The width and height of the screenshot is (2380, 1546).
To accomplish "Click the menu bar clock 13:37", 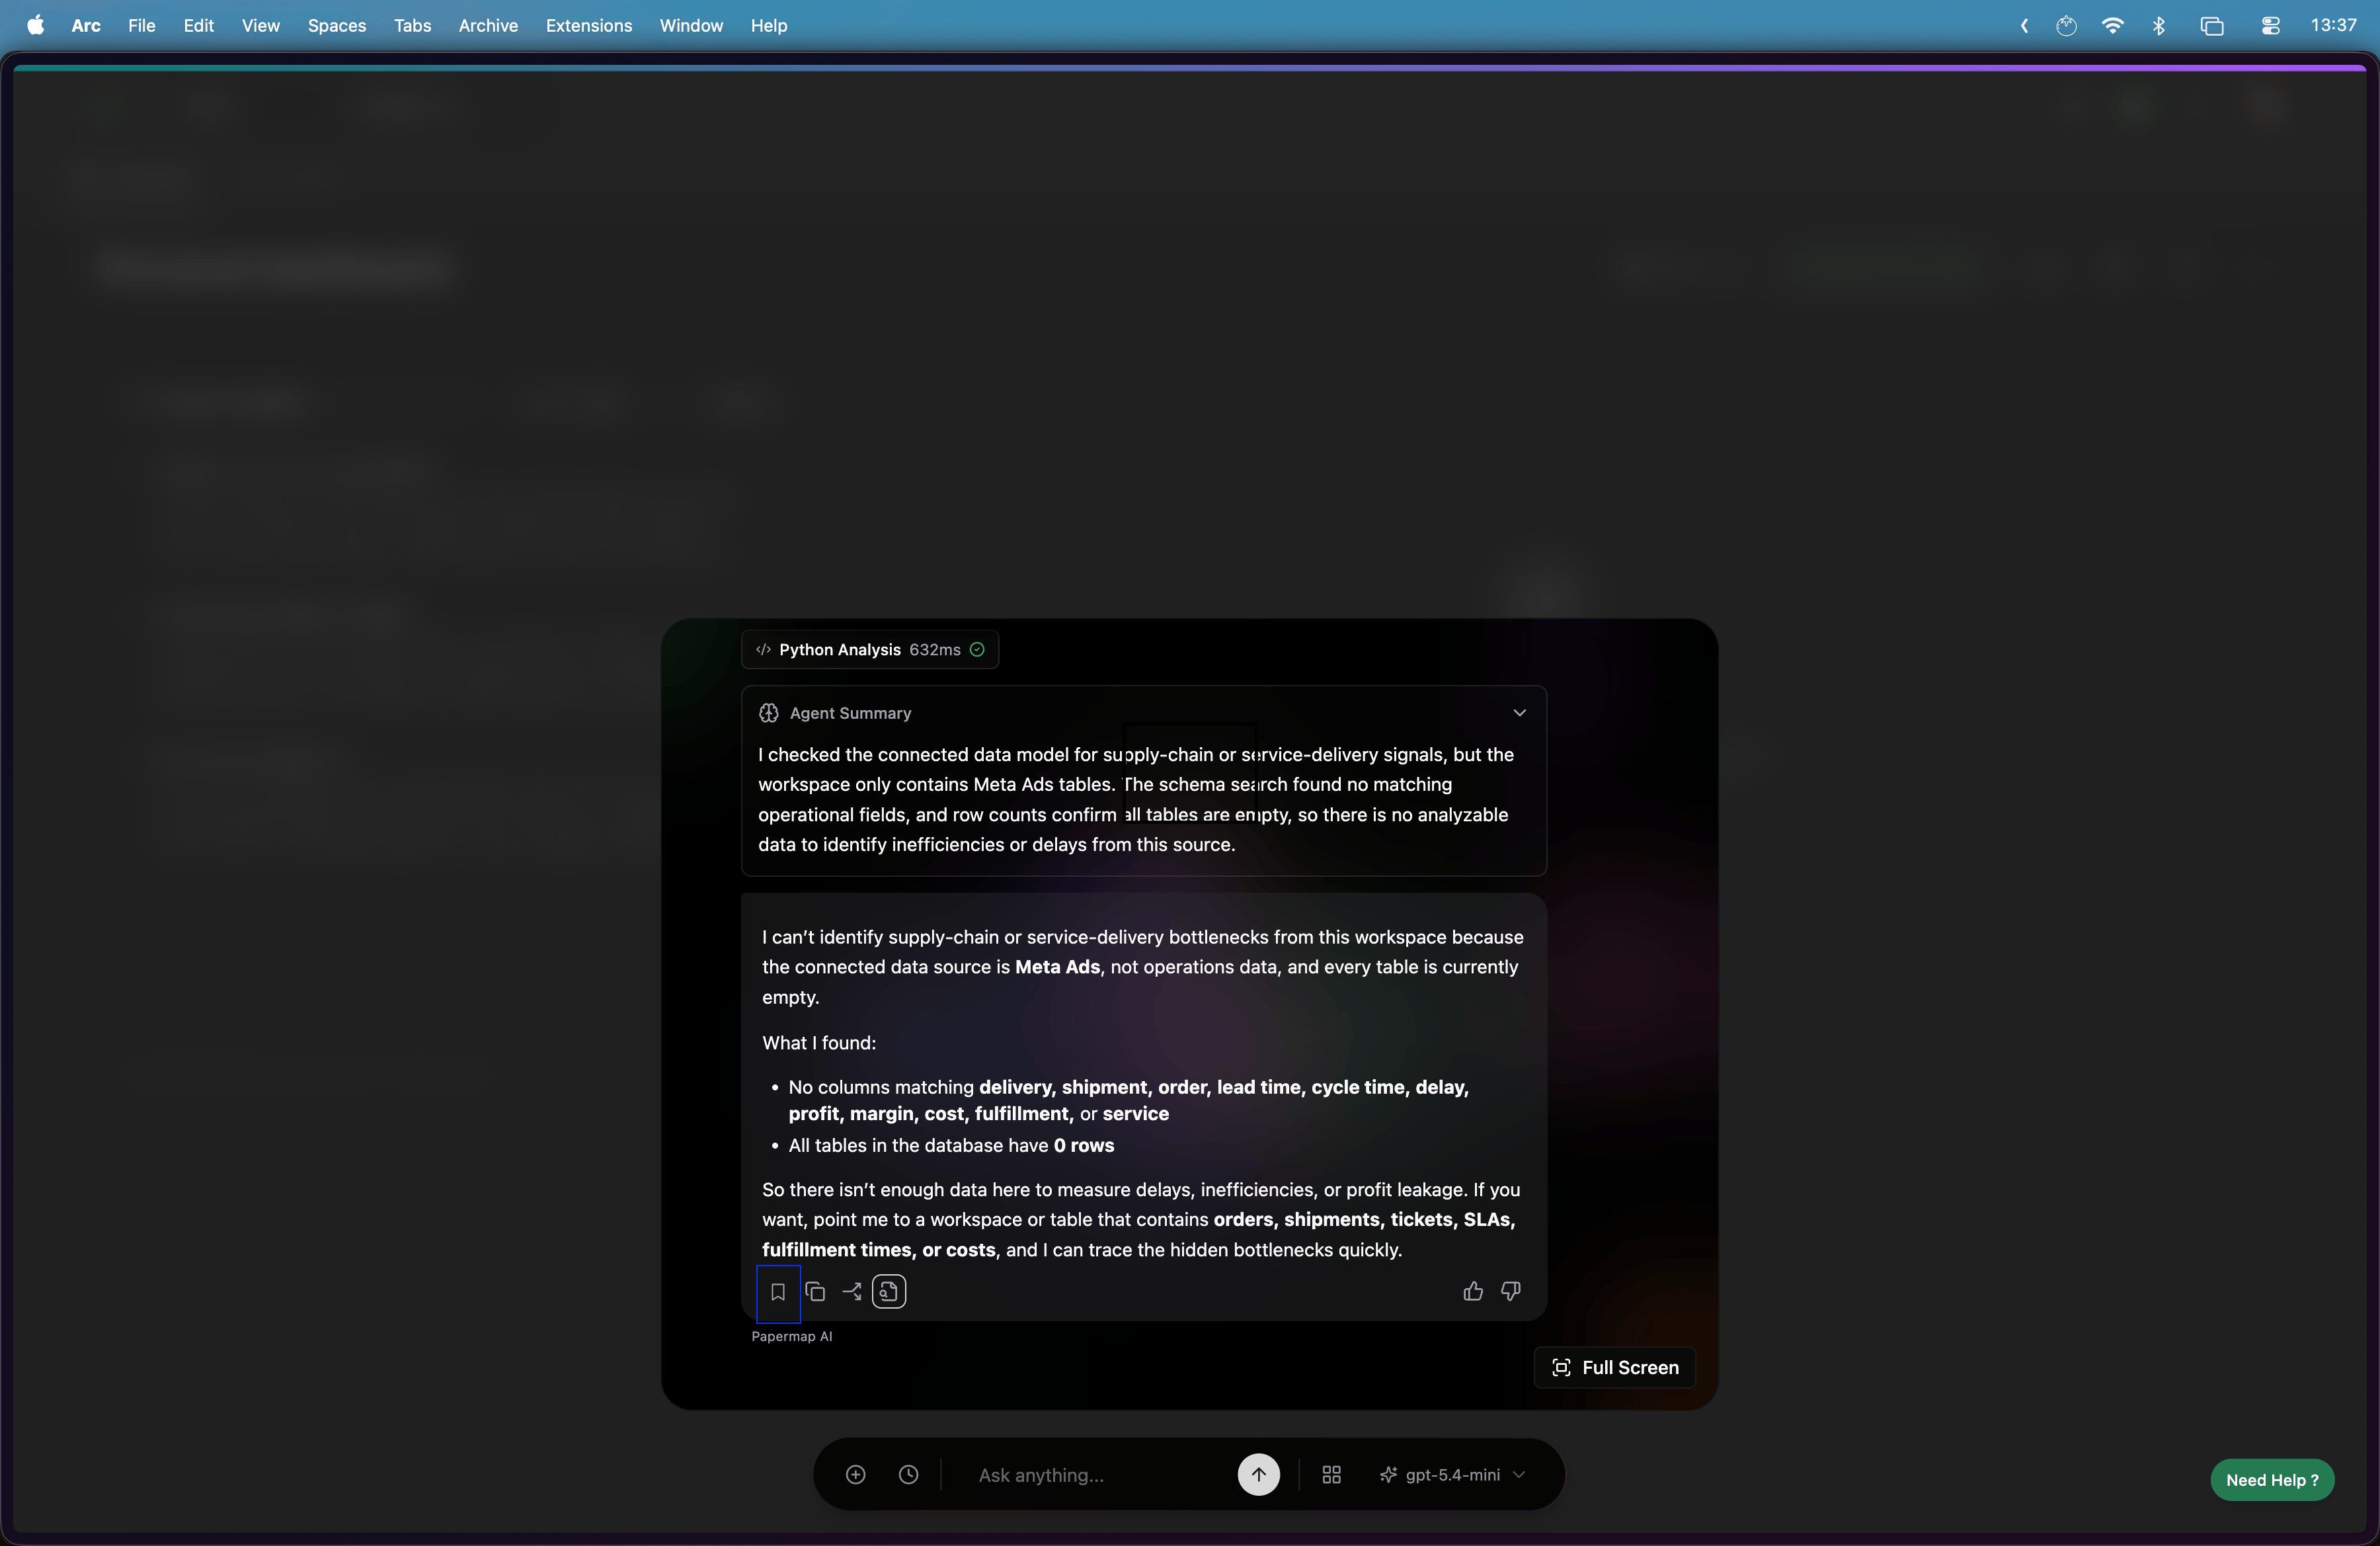I will 2333,25.
